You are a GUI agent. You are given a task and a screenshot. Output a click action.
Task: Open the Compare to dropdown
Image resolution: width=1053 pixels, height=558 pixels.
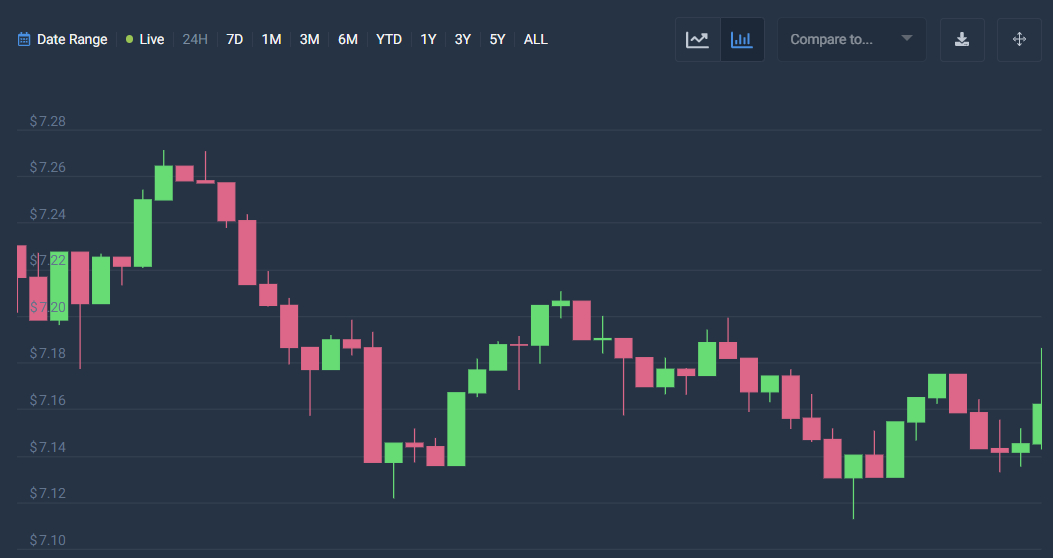[x=852, y=40]
